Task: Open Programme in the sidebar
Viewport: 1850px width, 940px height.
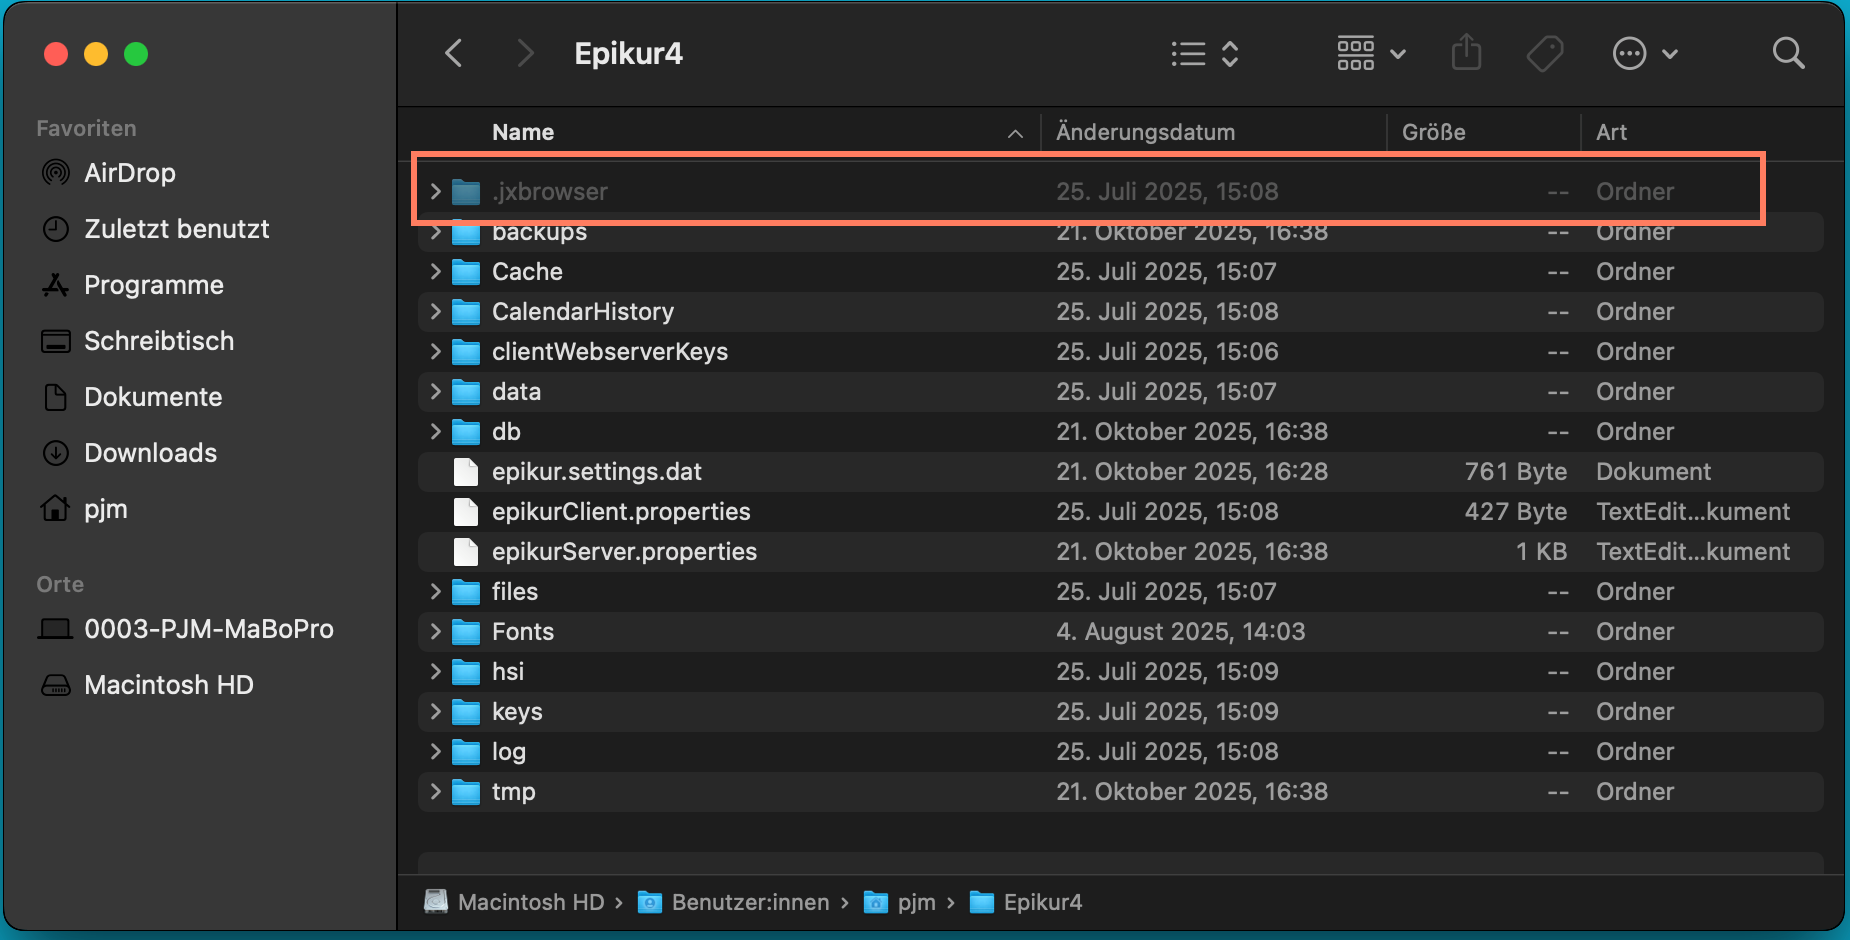Action: point(132,285)
